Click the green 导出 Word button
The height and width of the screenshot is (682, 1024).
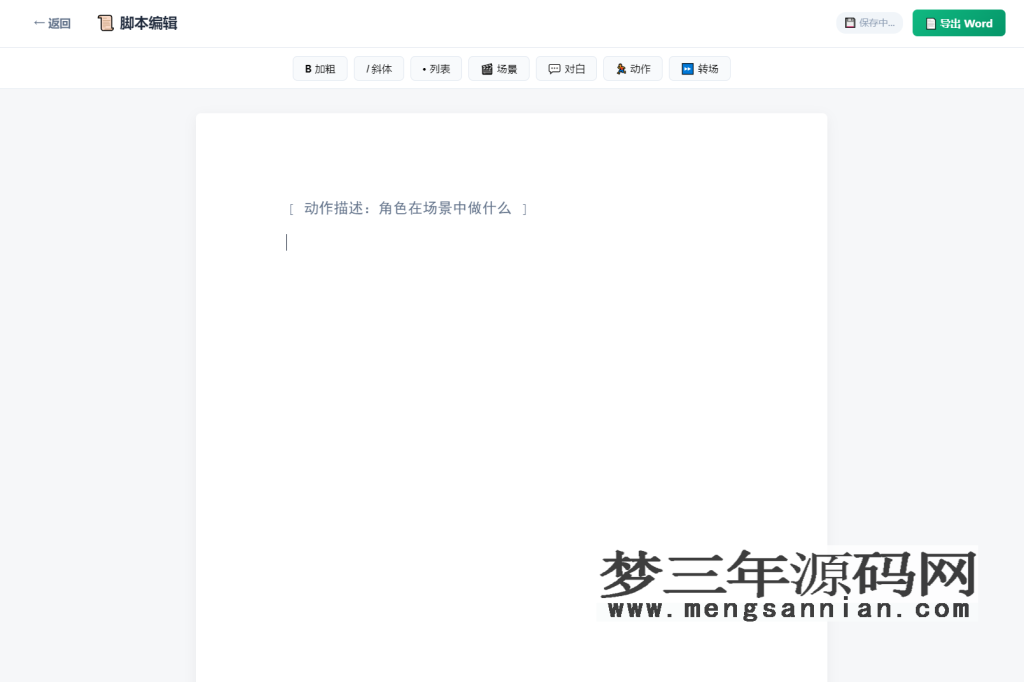(x=958, y=22)
